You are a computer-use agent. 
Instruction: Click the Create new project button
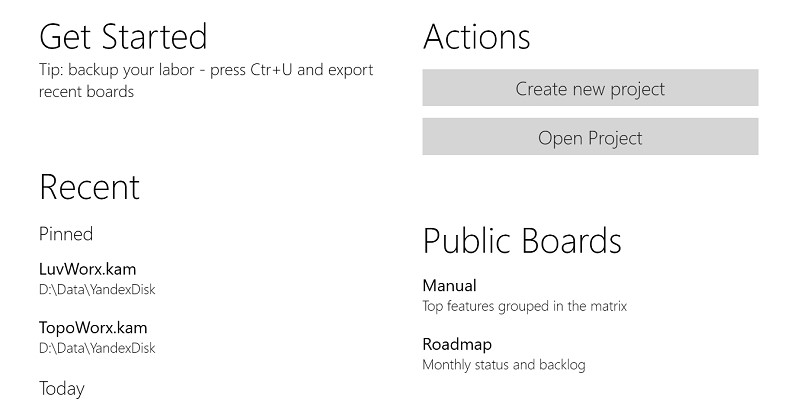click(x=590, y=88)
